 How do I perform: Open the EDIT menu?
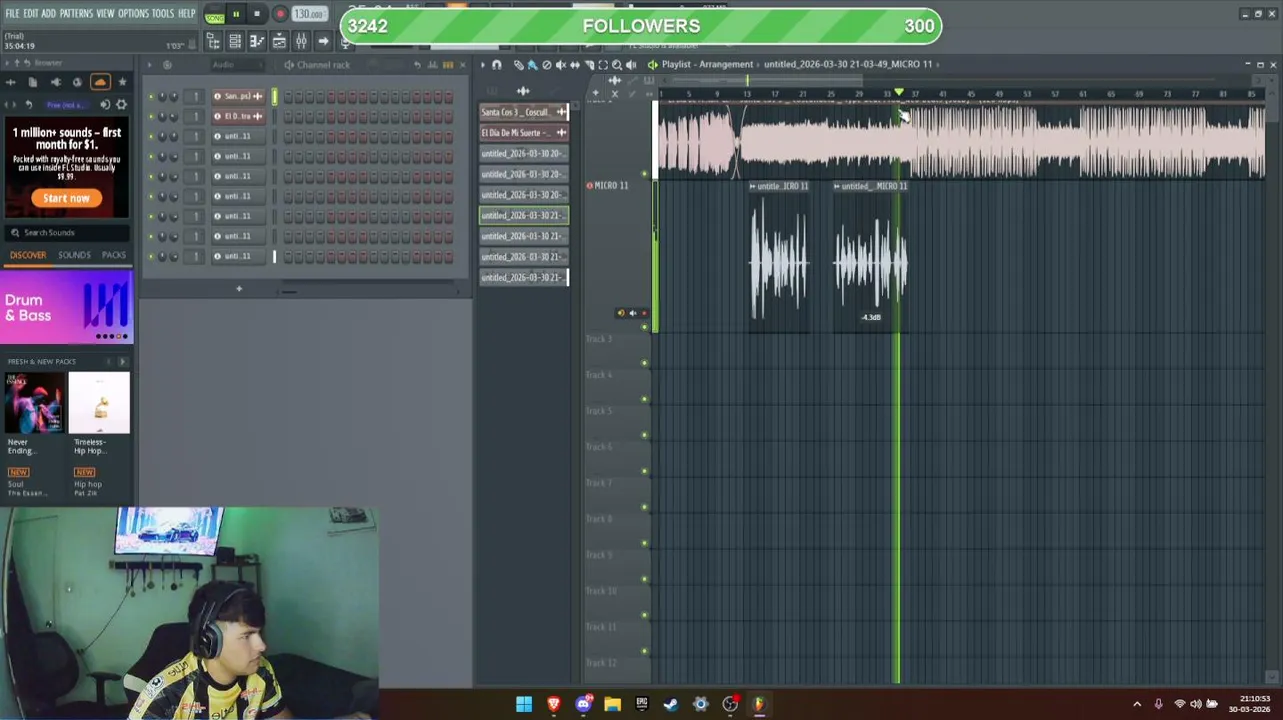click(x=30, y=13)
